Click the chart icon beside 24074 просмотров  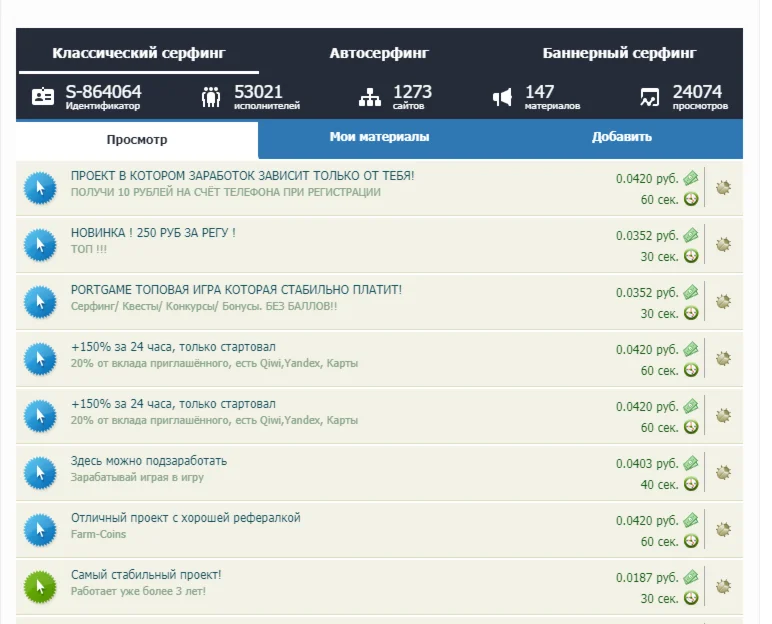point(649,97)
